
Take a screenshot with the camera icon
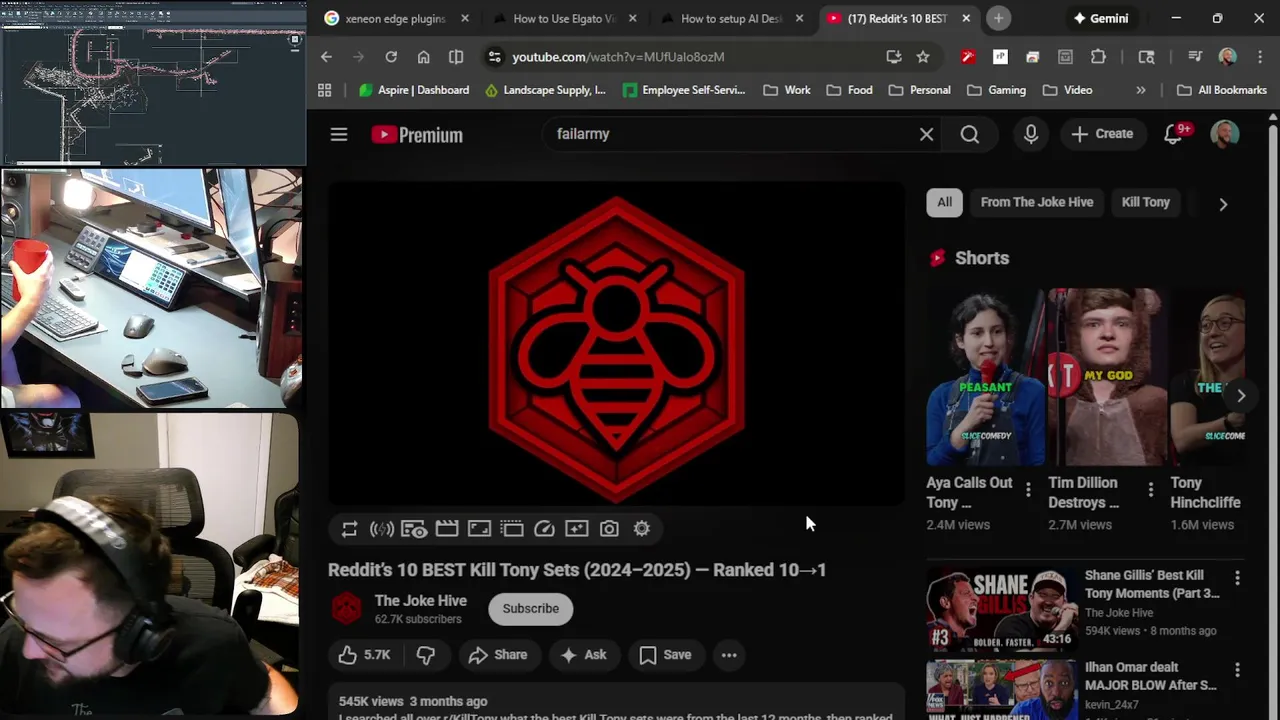(x=609, y=529)
